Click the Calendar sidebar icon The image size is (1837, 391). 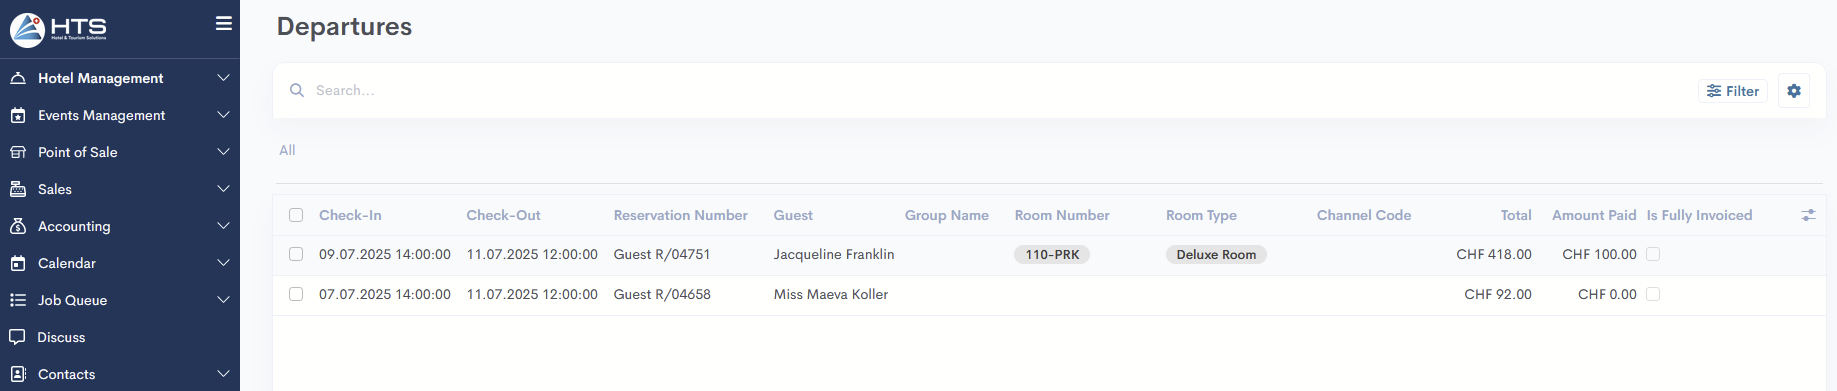coord(17,263)
